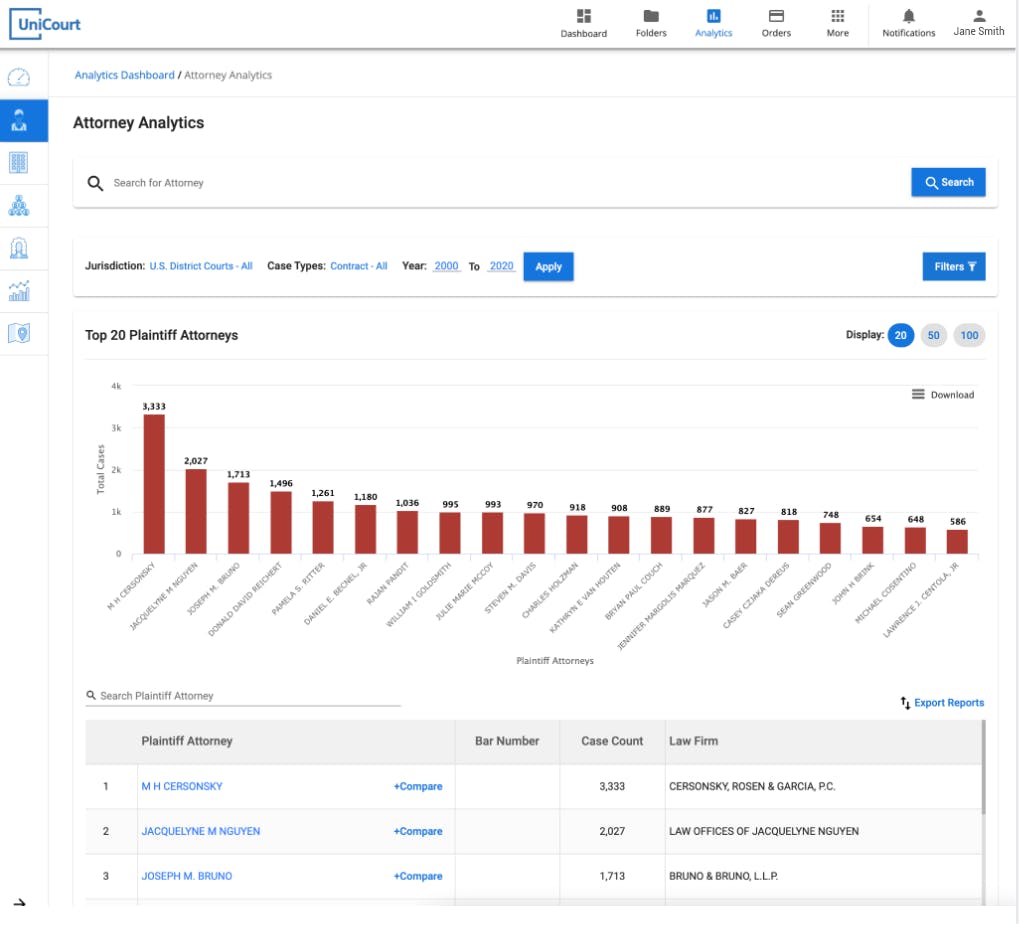The width and height of the screenshot is (1019, 935).
Task: Sort by the Bar Number column header
Action: tap(507, 741)
